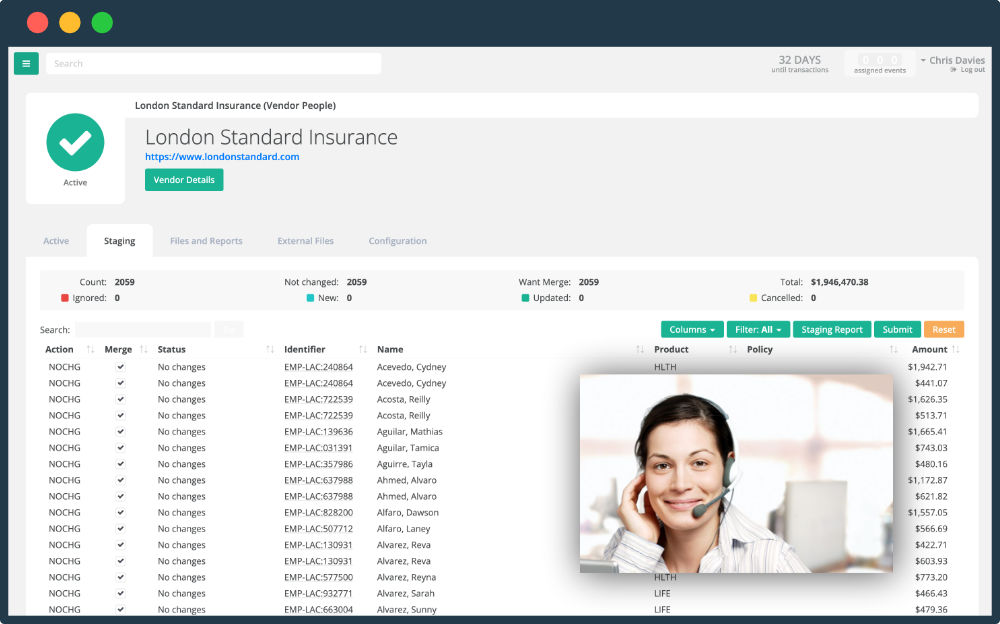Open the green hamburger menu
1000x624 pixels.
pyautogui.click(x=26, y=64)
